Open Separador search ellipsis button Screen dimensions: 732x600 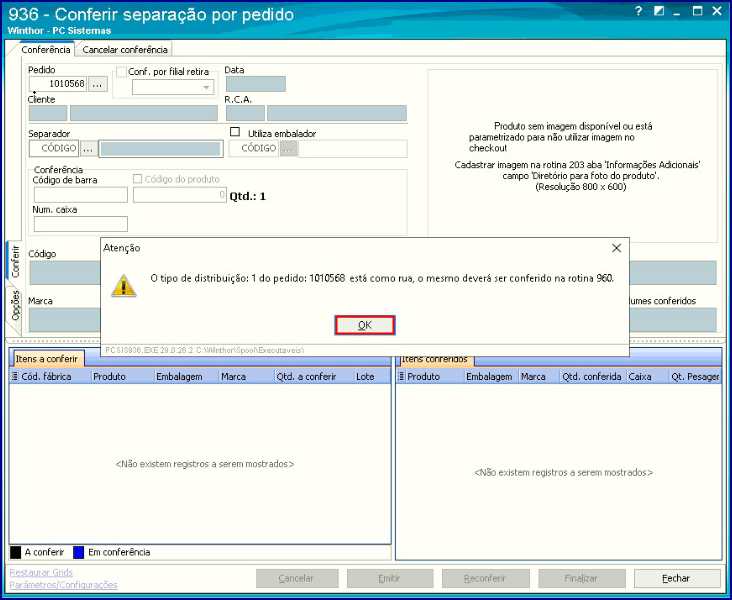click(89, 148)
